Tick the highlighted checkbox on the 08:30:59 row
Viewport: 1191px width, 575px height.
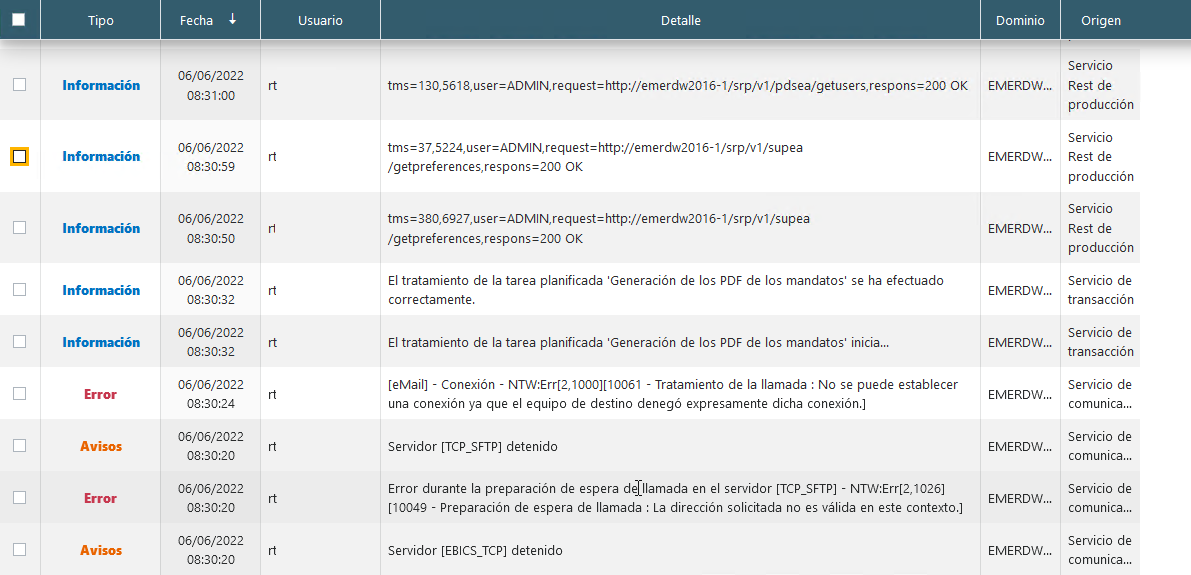pyautogui.click(x=19, y=156)
